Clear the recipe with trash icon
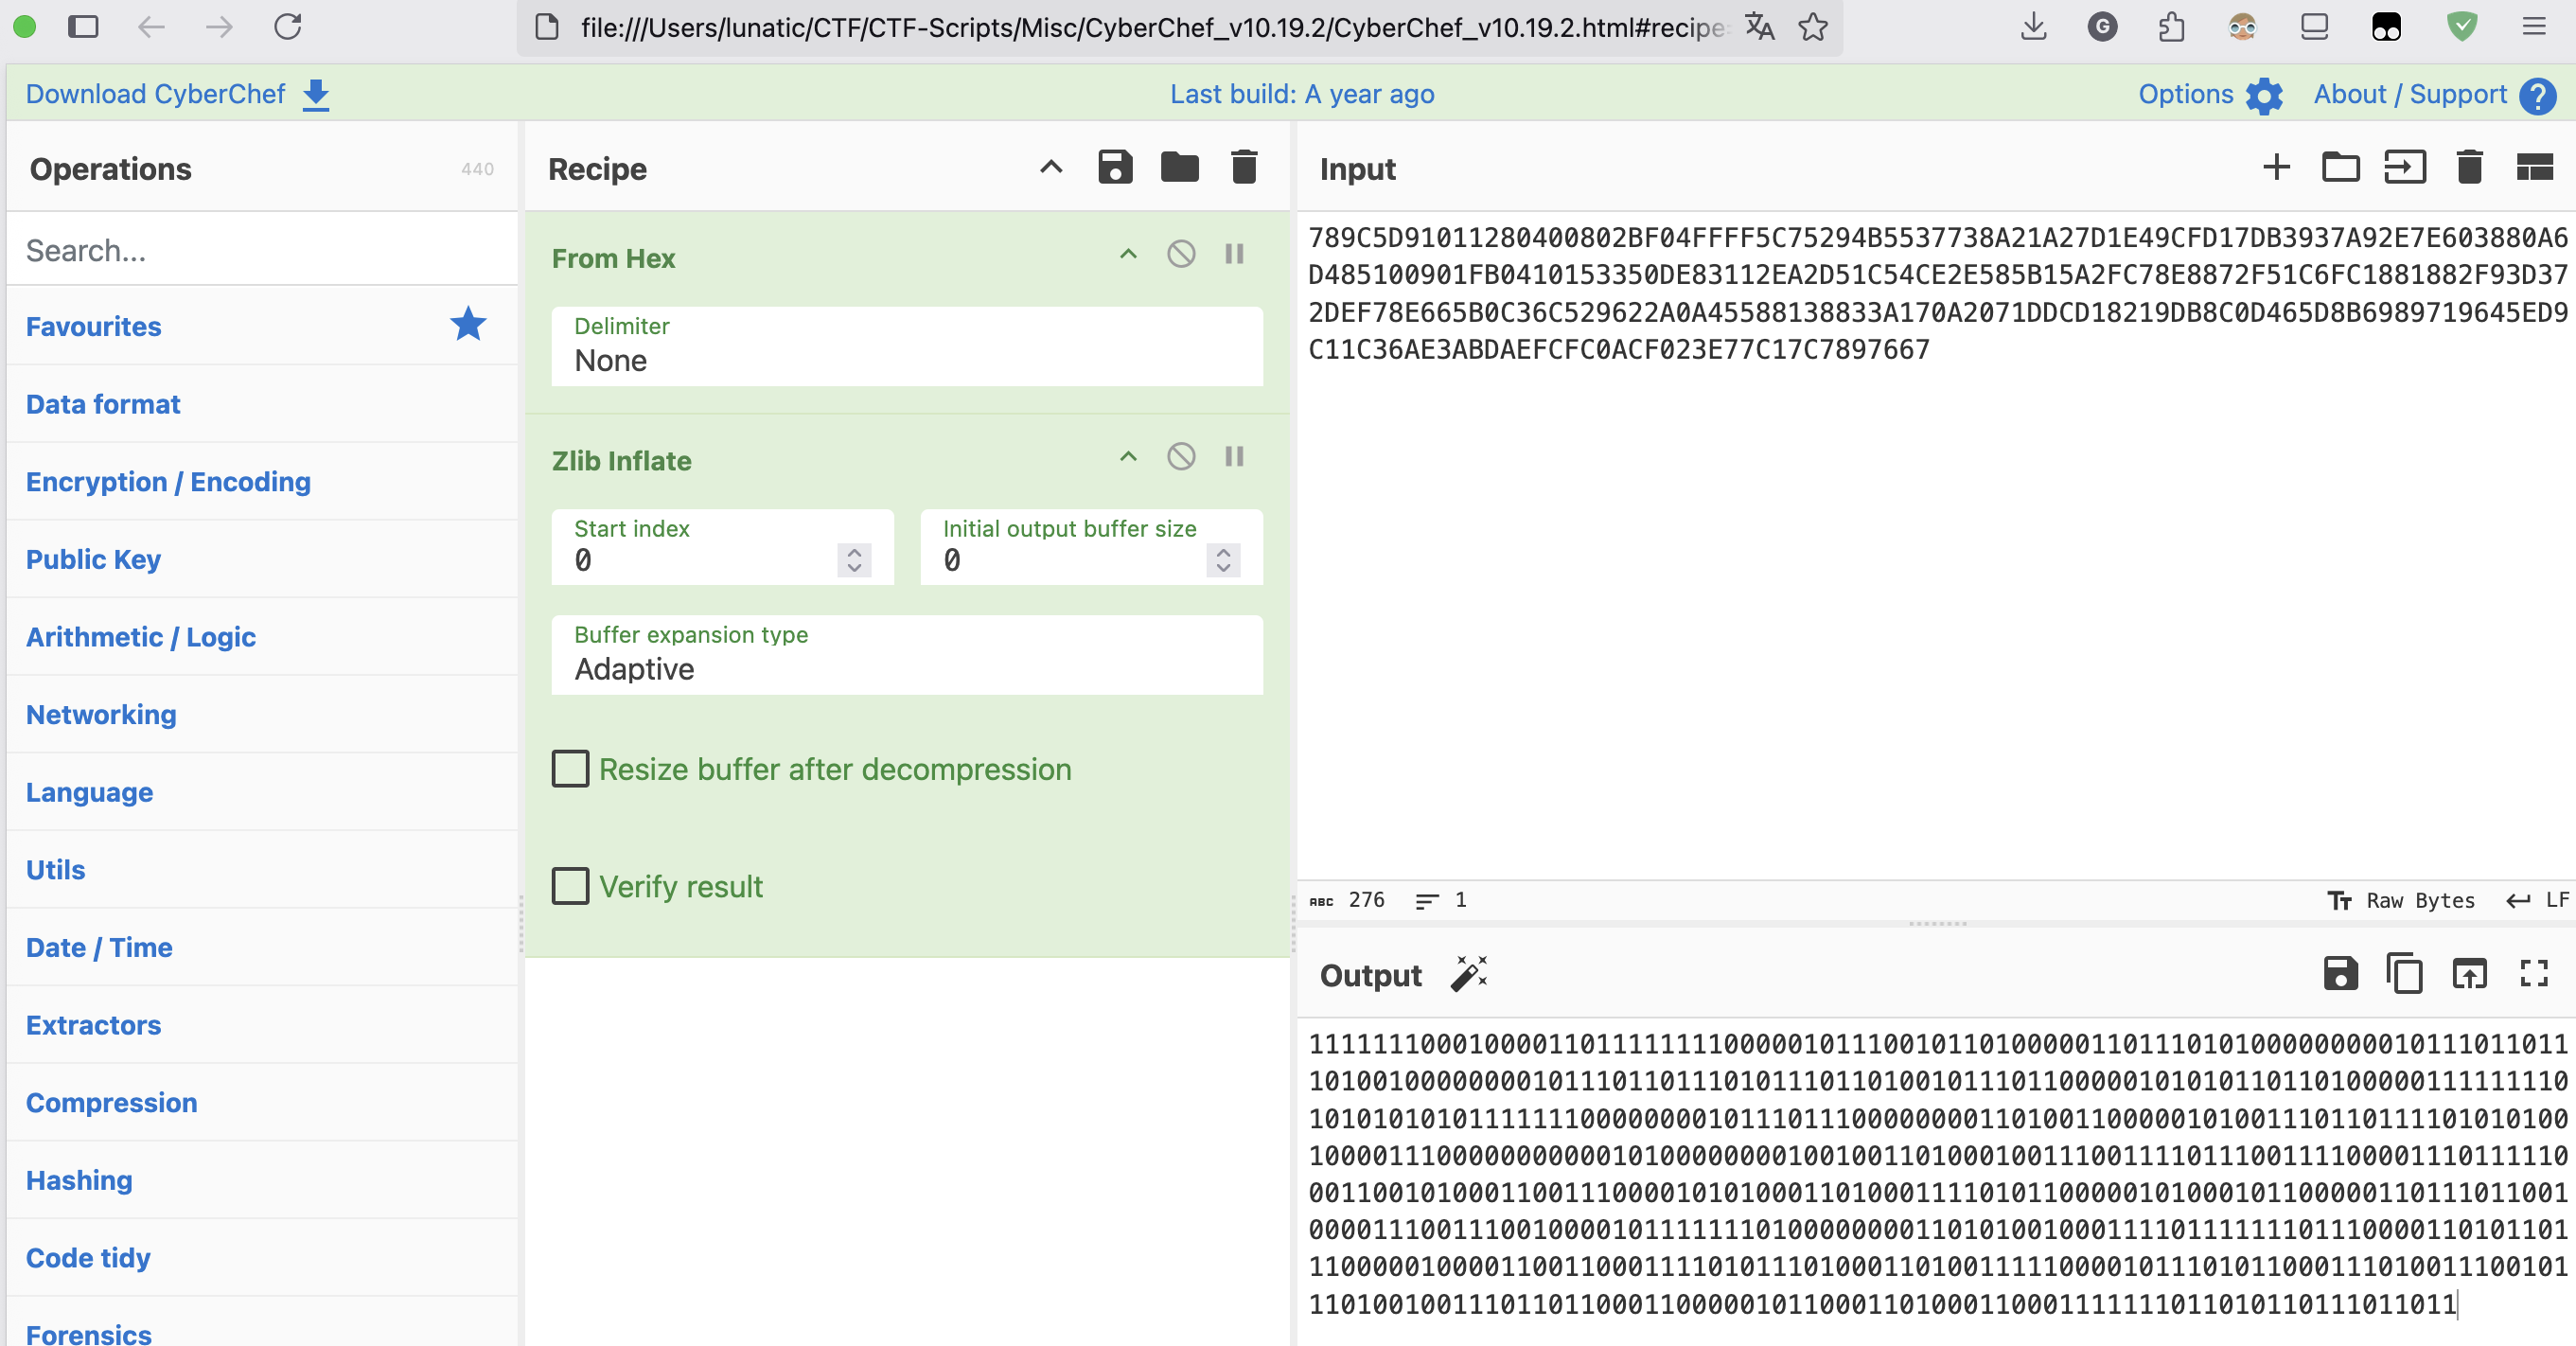Screen dimensions: 2576x1346 (1244, 167)
